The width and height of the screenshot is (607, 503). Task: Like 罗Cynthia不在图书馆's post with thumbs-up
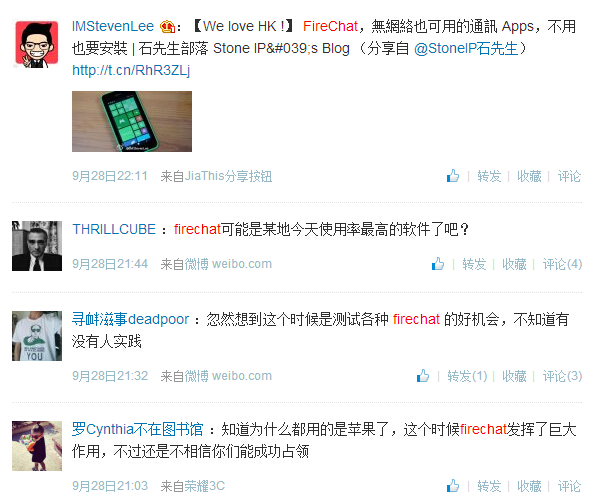click(453, 486)
